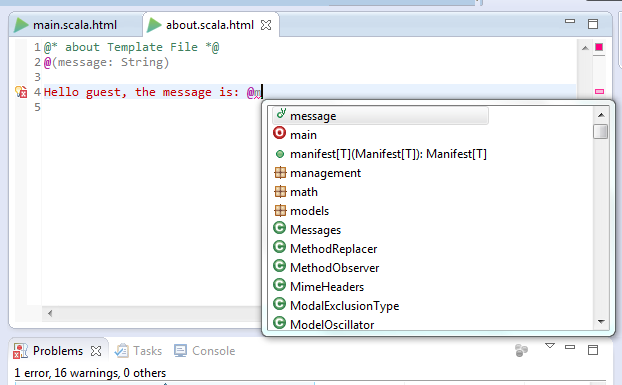Click the package icon beside models

click(x=280, y=211)
